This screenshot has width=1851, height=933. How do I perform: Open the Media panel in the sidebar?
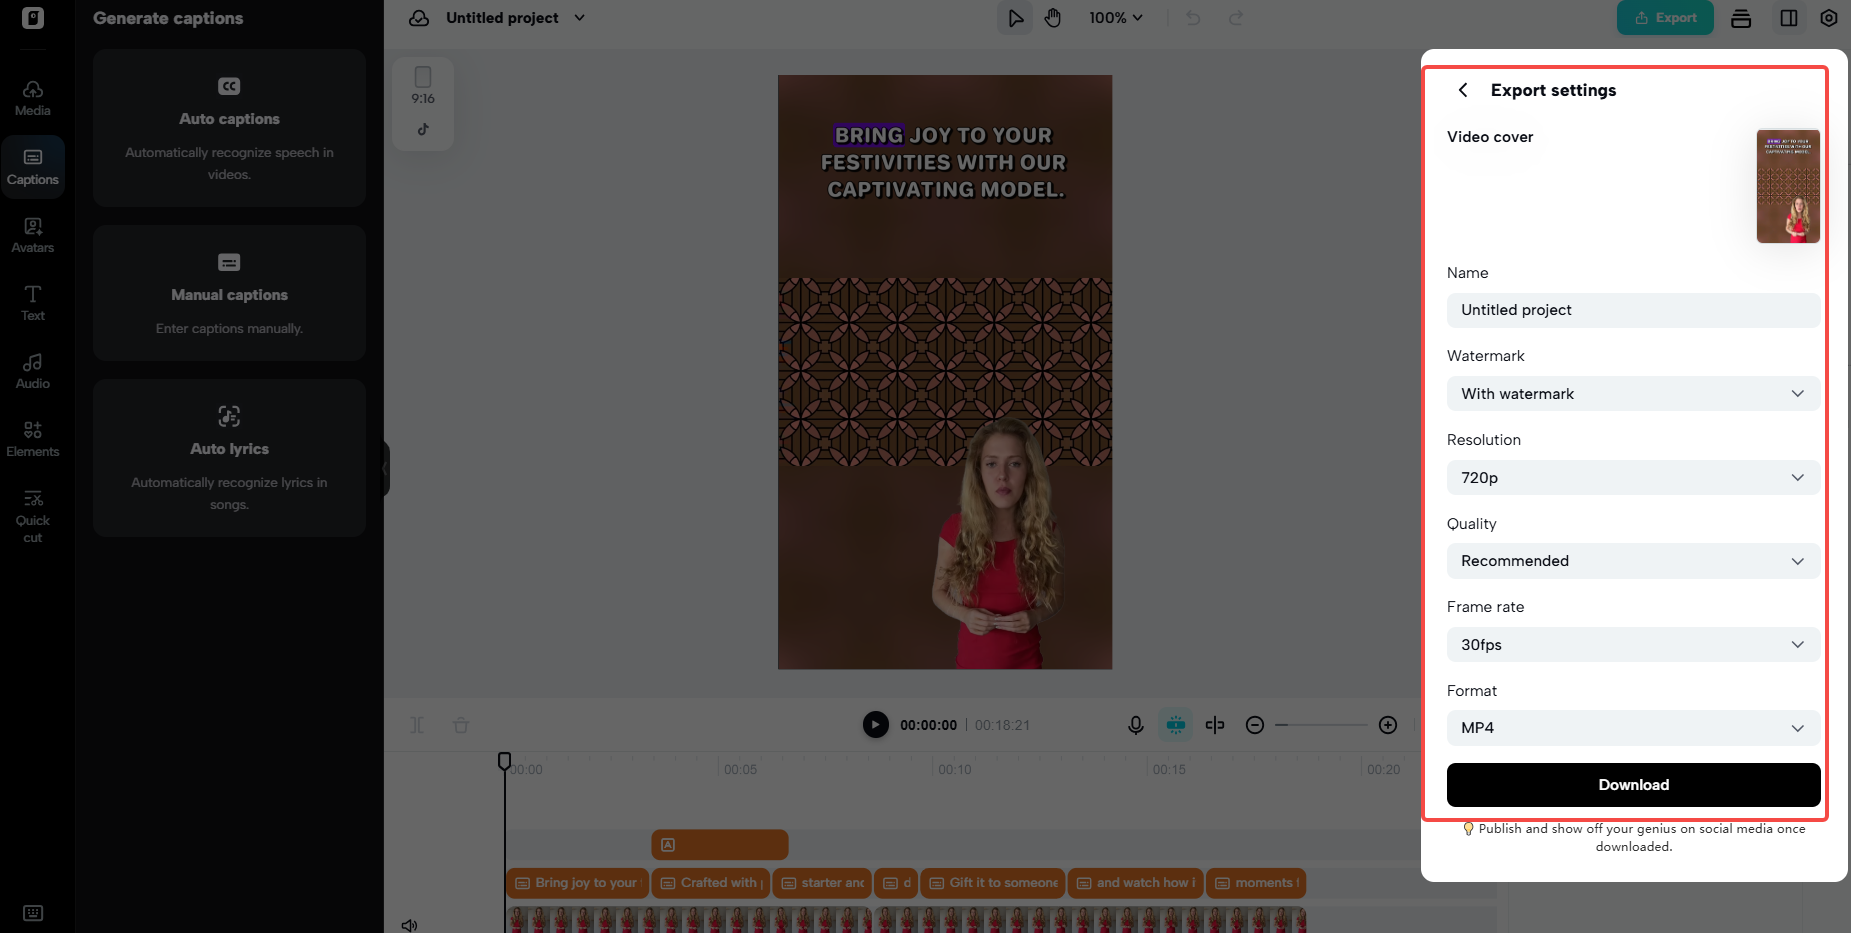pos(33,96)
